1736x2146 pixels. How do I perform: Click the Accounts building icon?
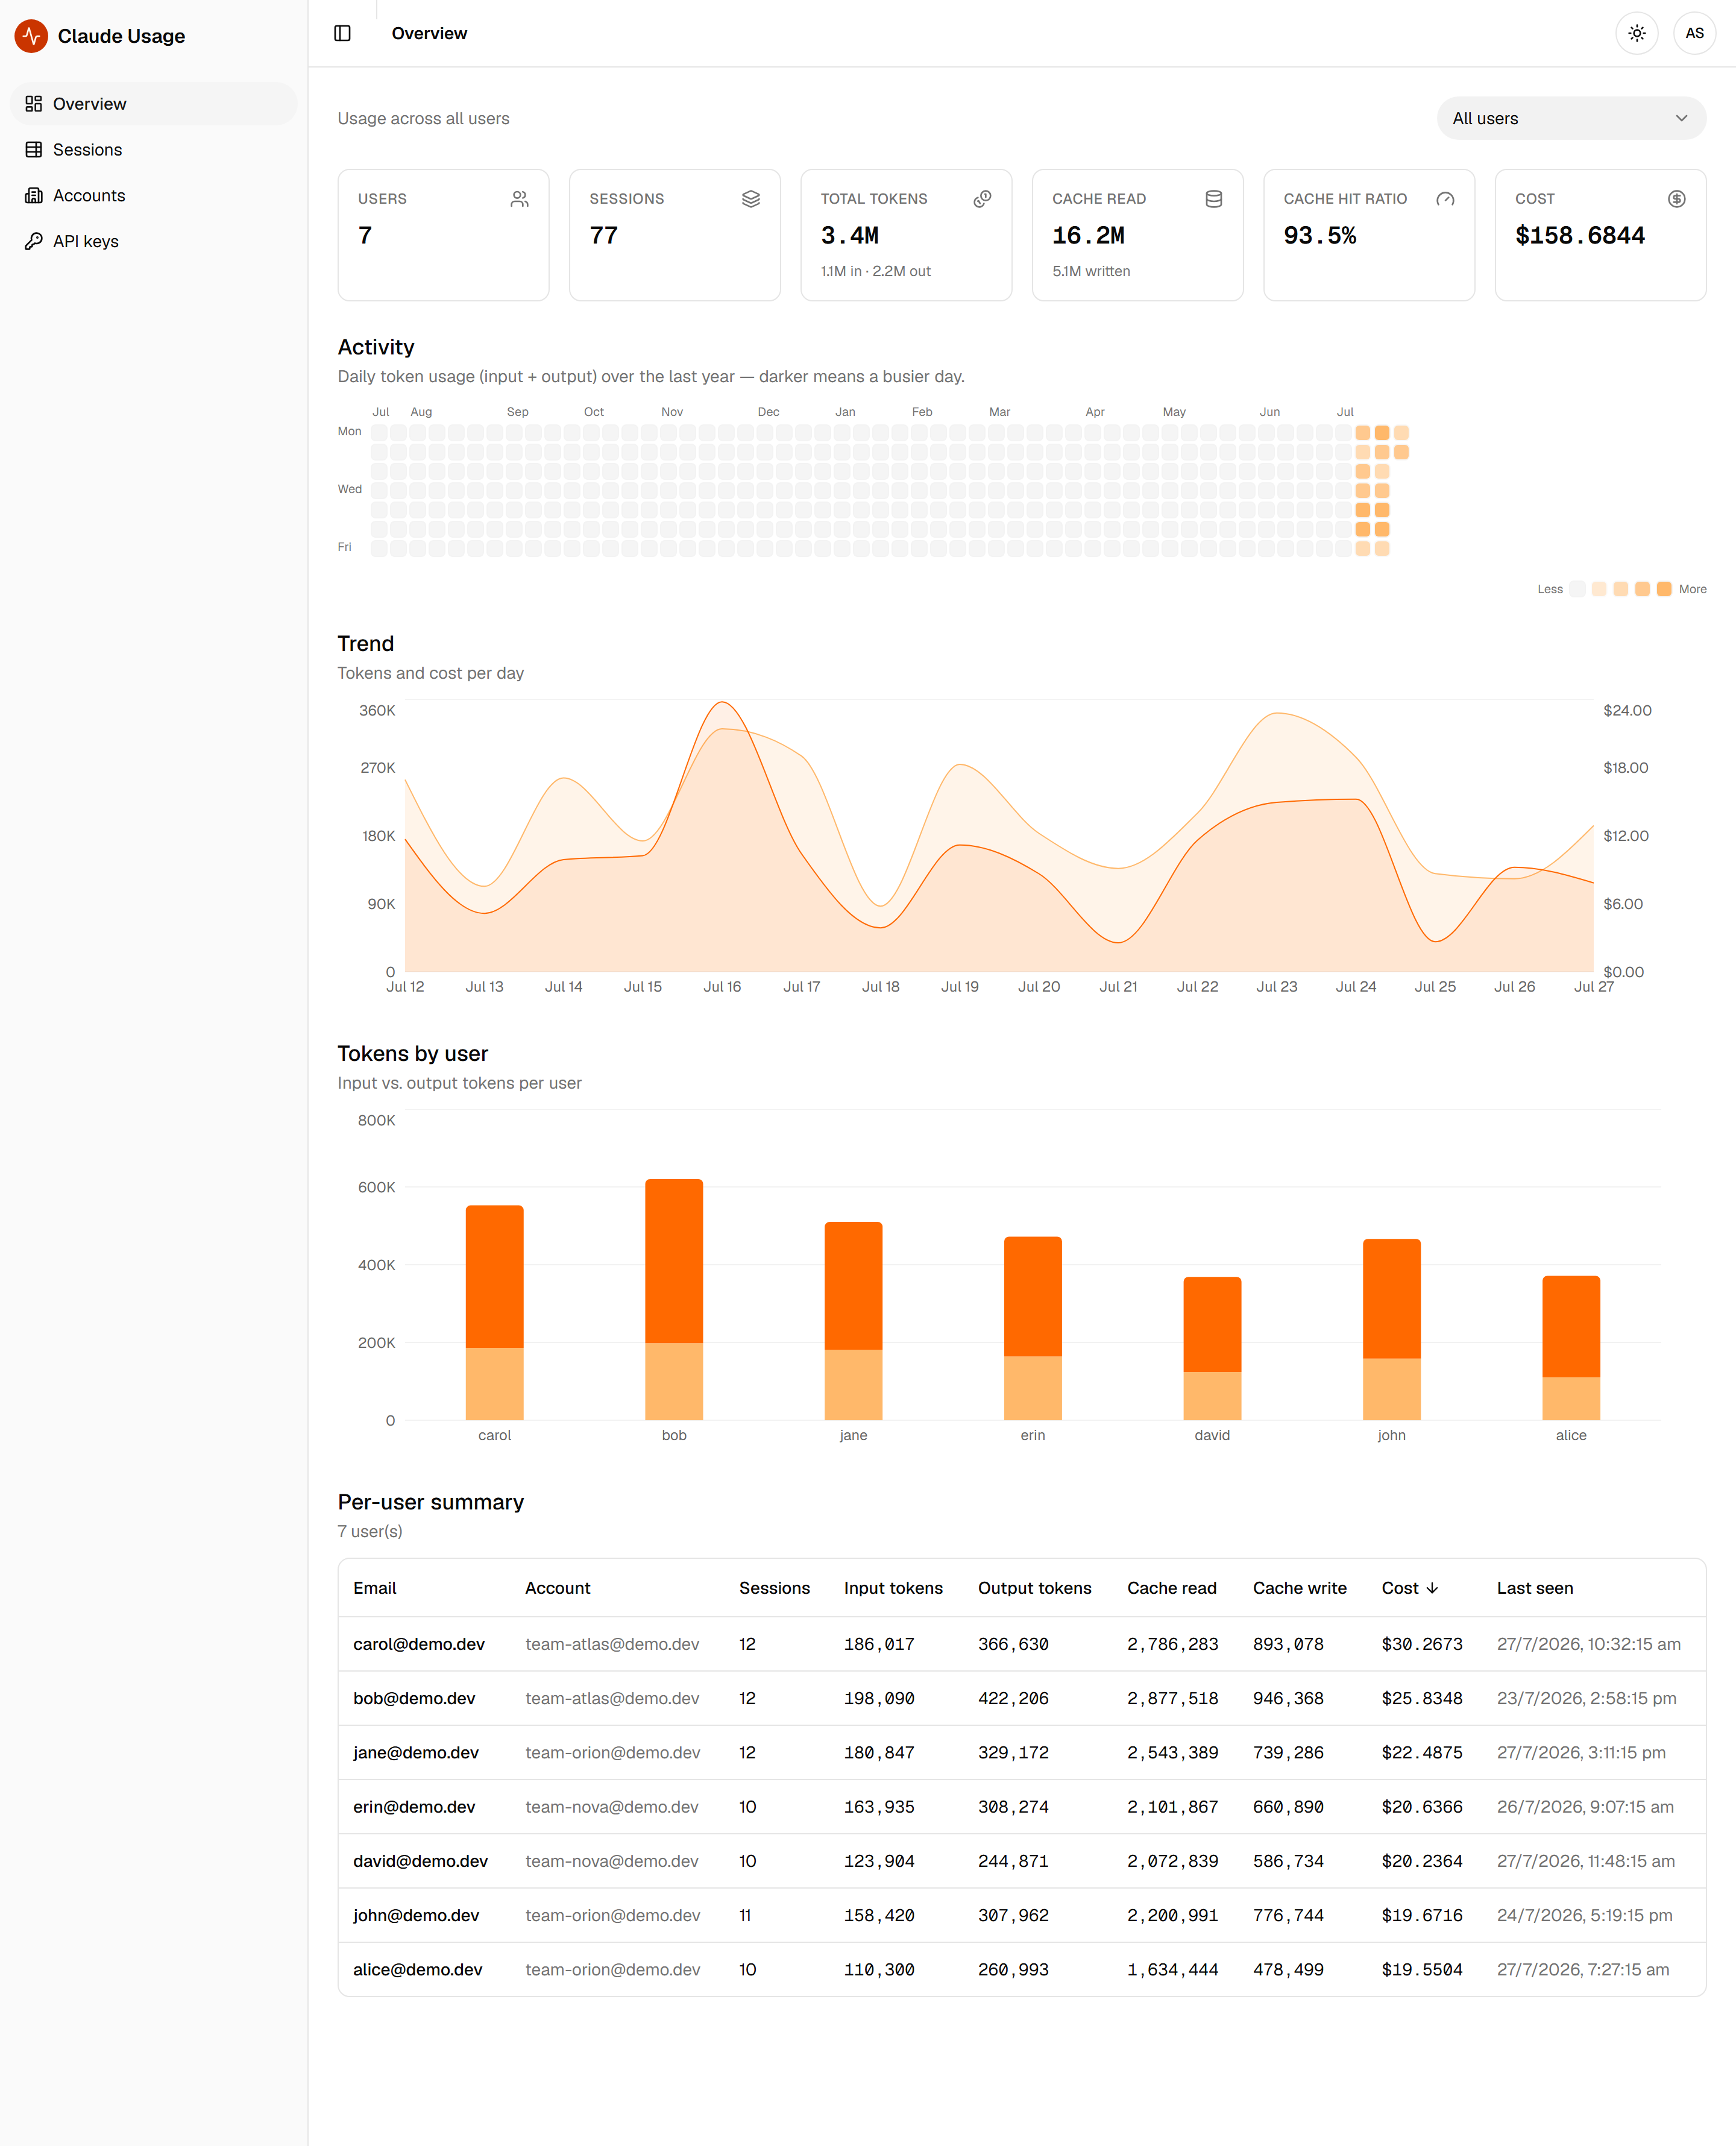pos(34,196)
